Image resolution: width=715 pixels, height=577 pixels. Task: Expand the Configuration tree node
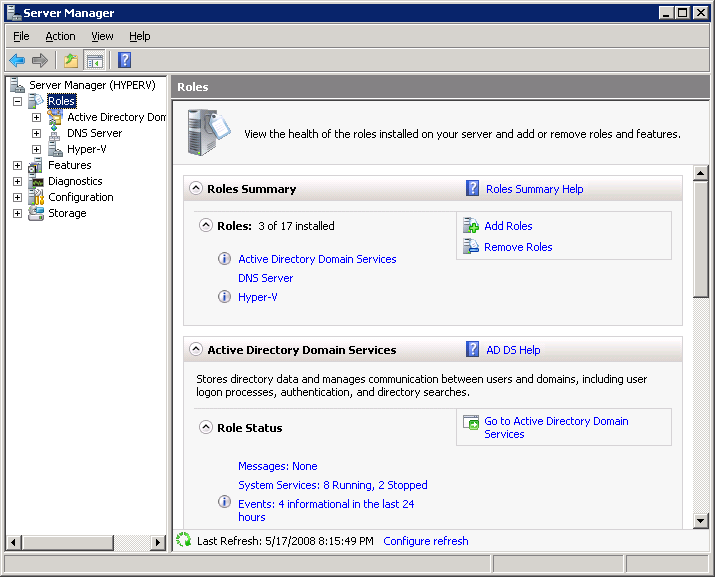[17, 197]
